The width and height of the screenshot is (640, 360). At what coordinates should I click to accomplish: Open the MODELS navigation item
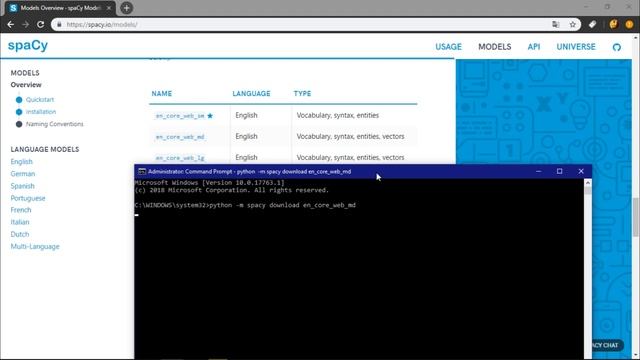point(495,47)
